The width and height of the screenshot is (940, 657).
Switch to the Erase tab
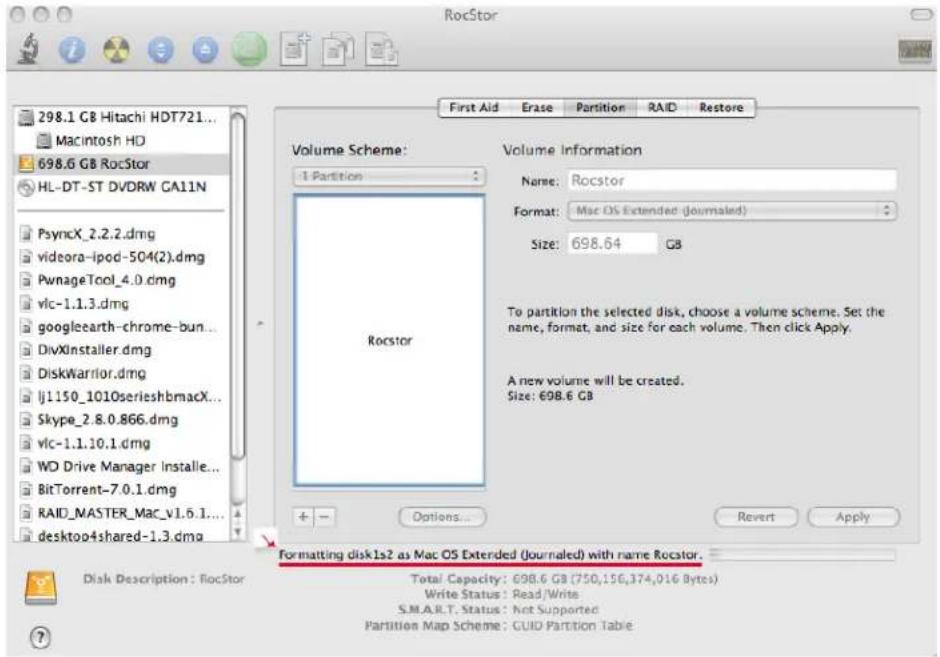[537, 108]
